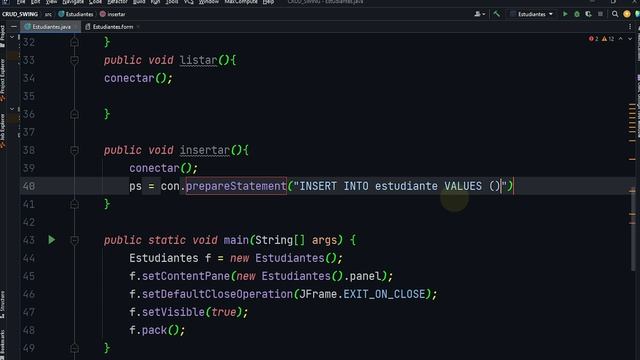Image resolution: width=640 pixels, height=360 pixels.
Task: Open the Structure tool window
Action: (x=2, y=304)
